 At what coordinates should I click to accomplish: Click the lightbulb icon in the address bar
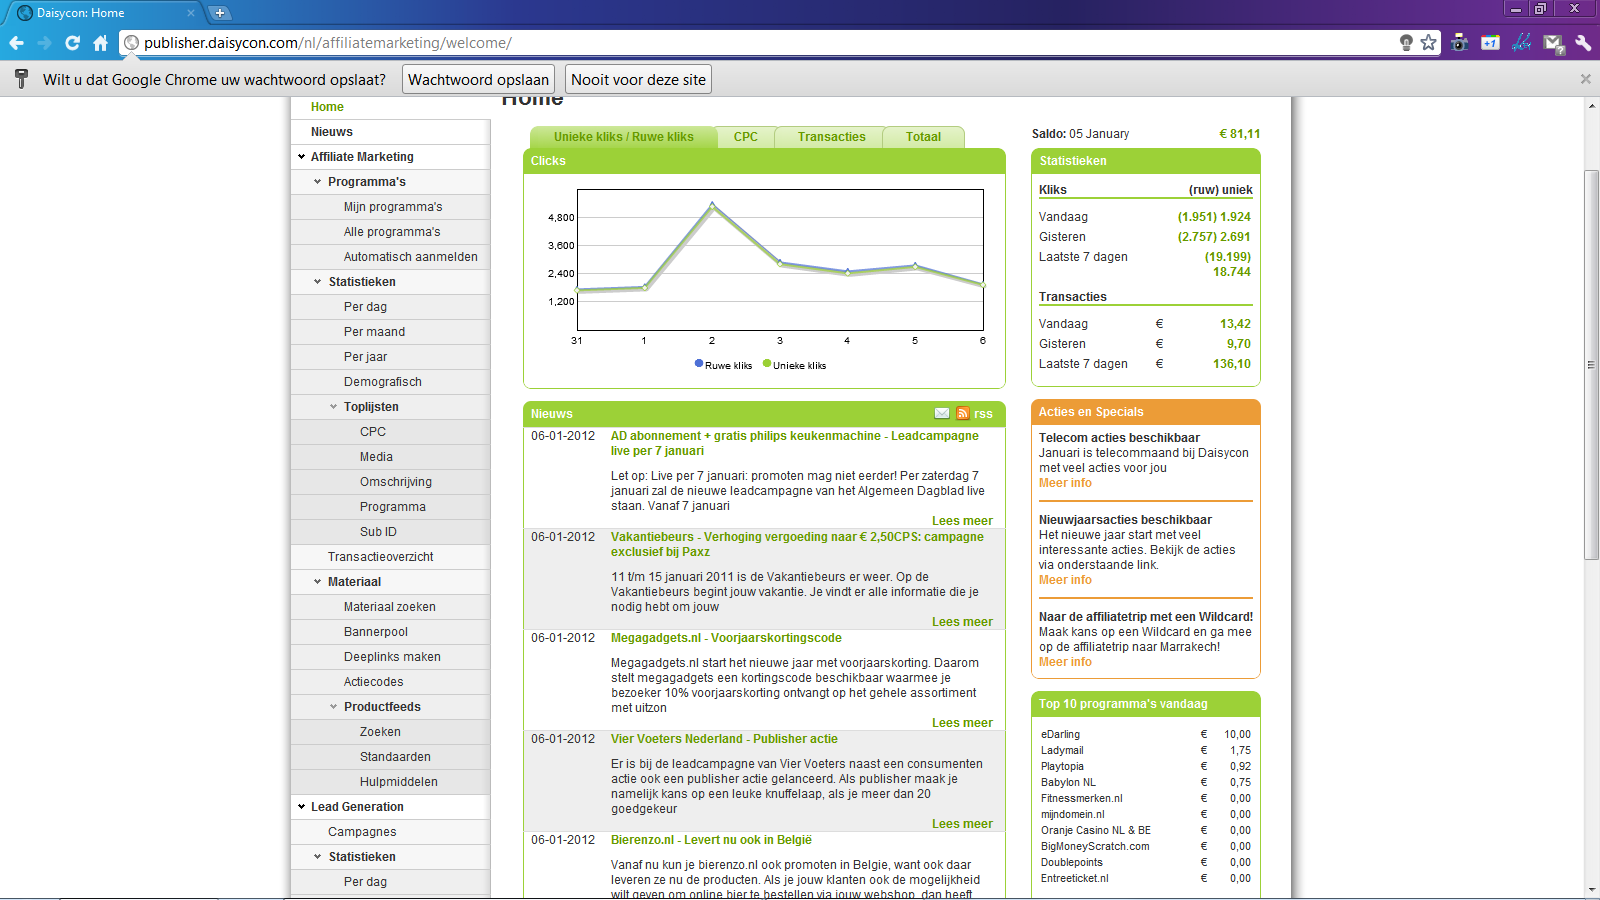coord(1406,43)
